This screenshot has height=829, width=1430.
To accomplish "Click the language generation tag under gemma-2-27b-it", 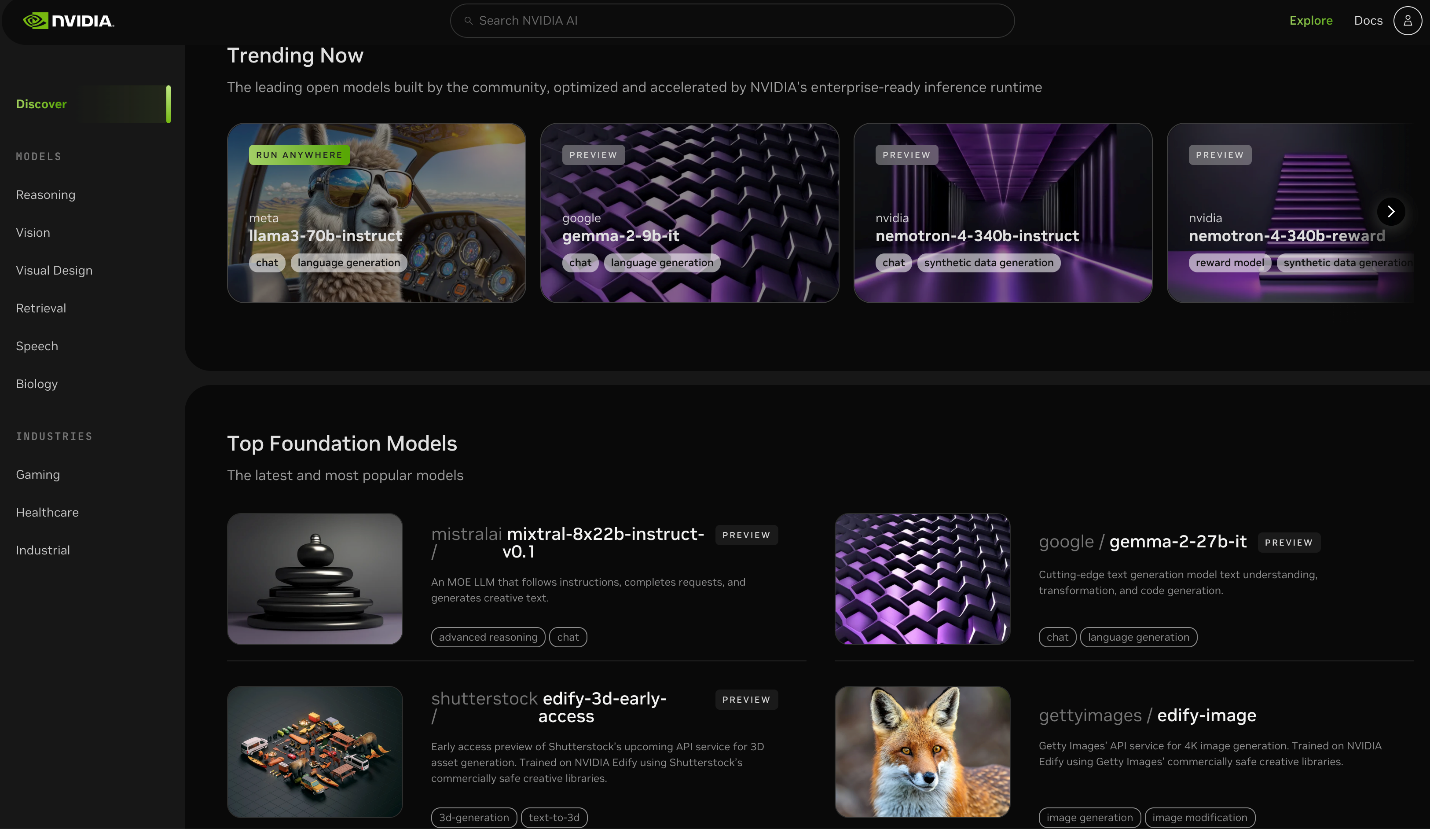I will (x=1139, y=637).
